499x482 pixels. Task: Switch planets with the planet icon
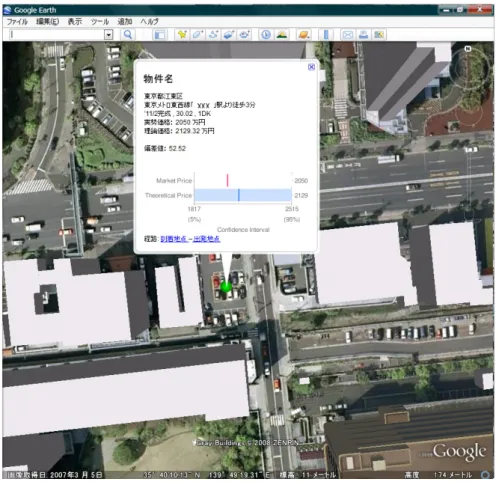[x=304, y=35]
